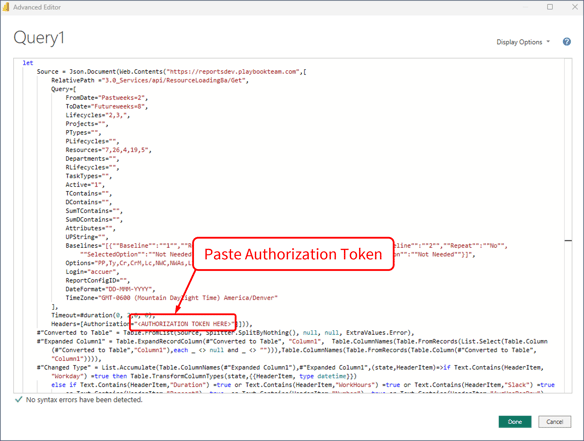Click the TContains="" line
The width and height of the screenshot is (584, 441).
(89, 193)
